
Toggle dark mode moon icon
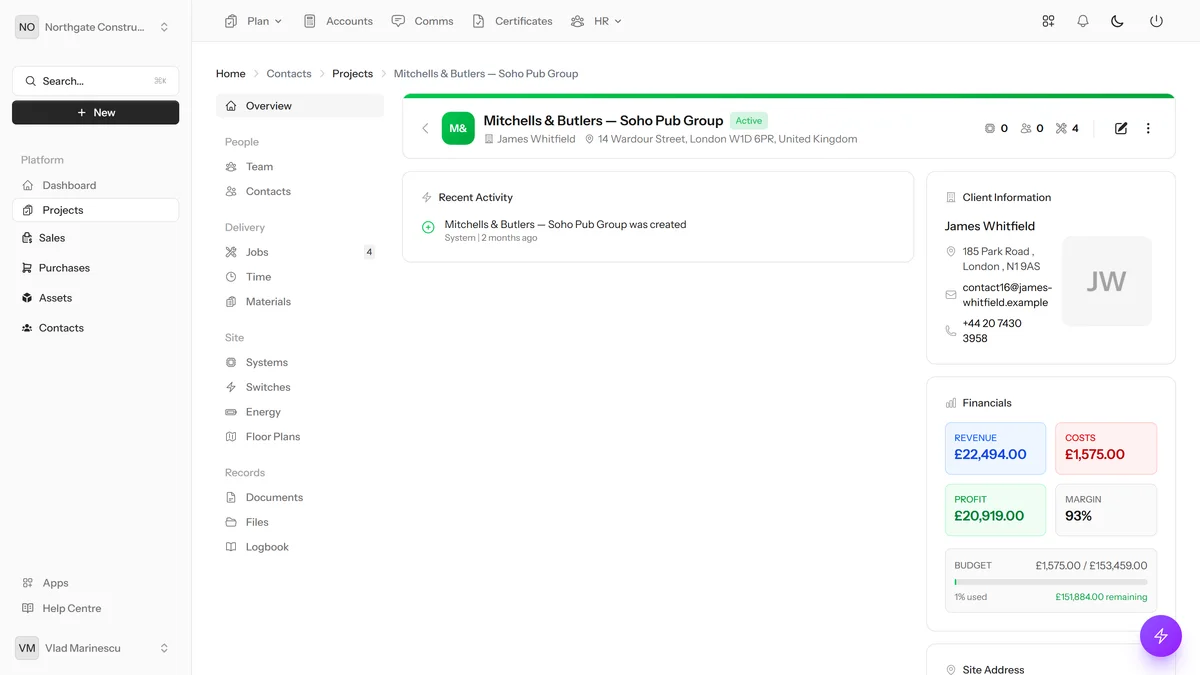1118,21
